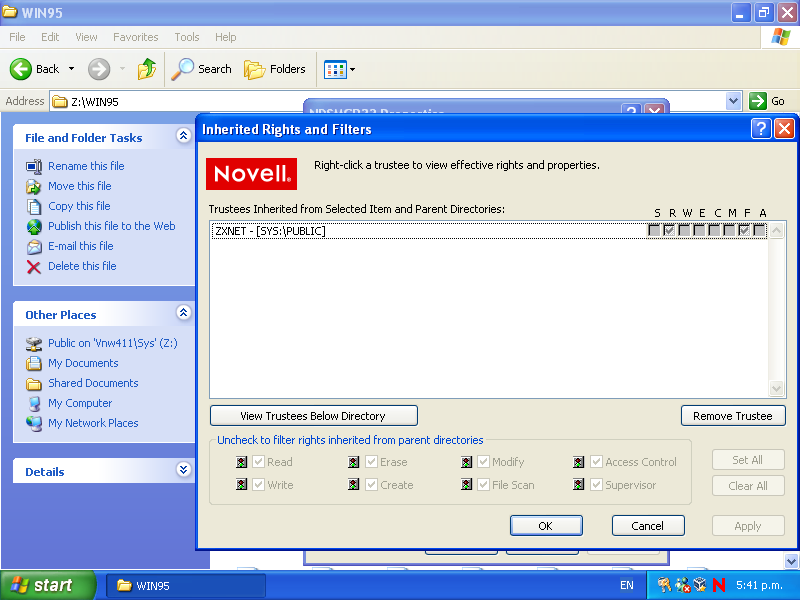Click the green Go arrow button

coord(758,101)
